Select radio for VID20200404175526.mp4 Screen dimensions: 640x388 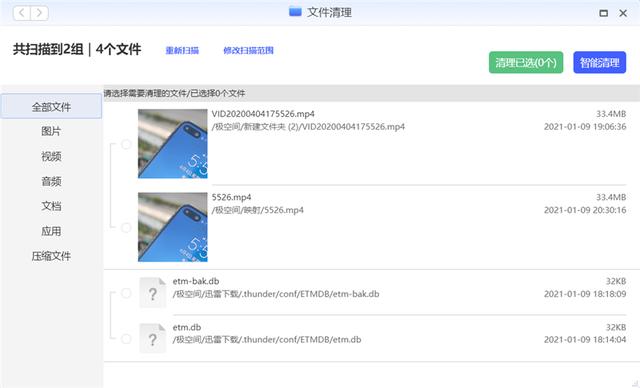coord(126,144)
